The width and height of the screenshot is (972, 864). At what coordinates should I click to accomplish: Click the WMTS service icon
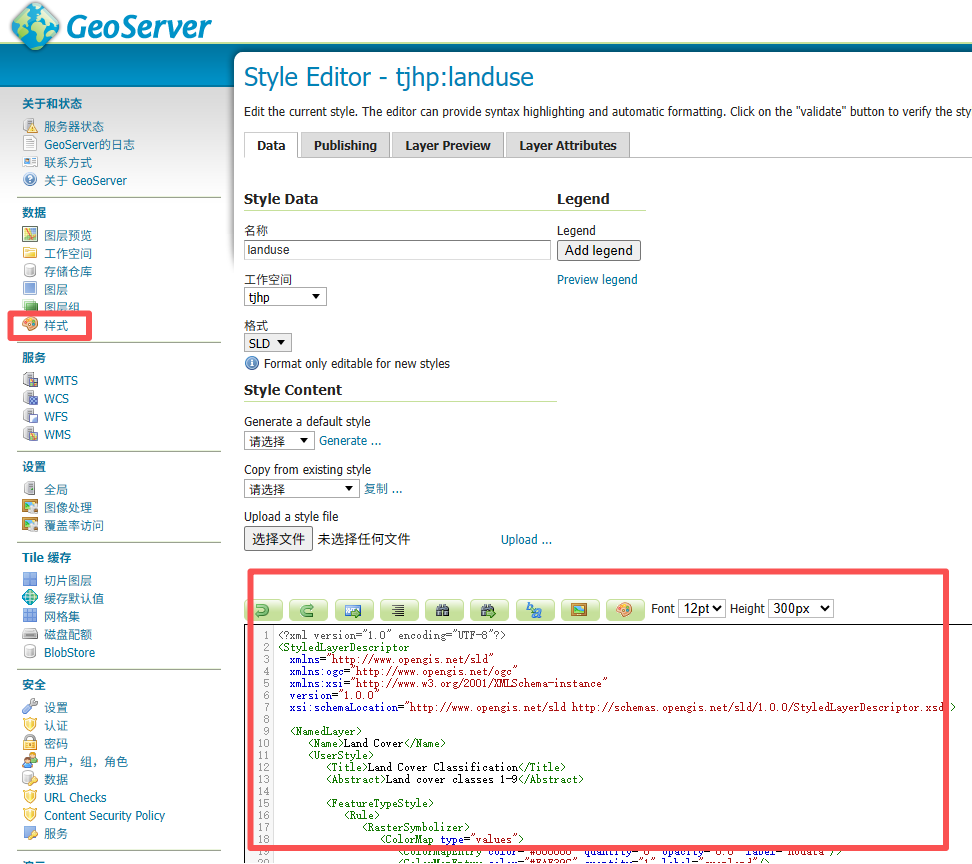(x=30, y=379)
